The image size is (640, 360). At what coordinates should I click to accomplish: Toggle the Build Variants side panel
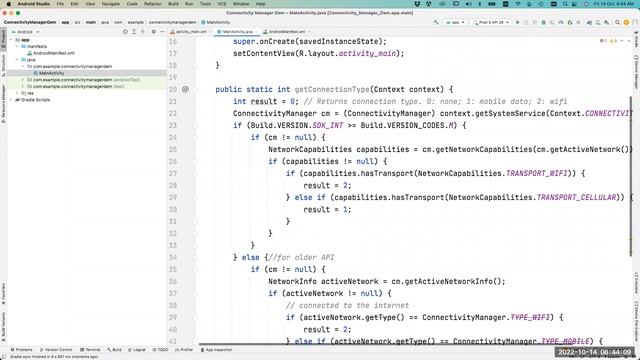pyautogui.click(x=3, y=327)
